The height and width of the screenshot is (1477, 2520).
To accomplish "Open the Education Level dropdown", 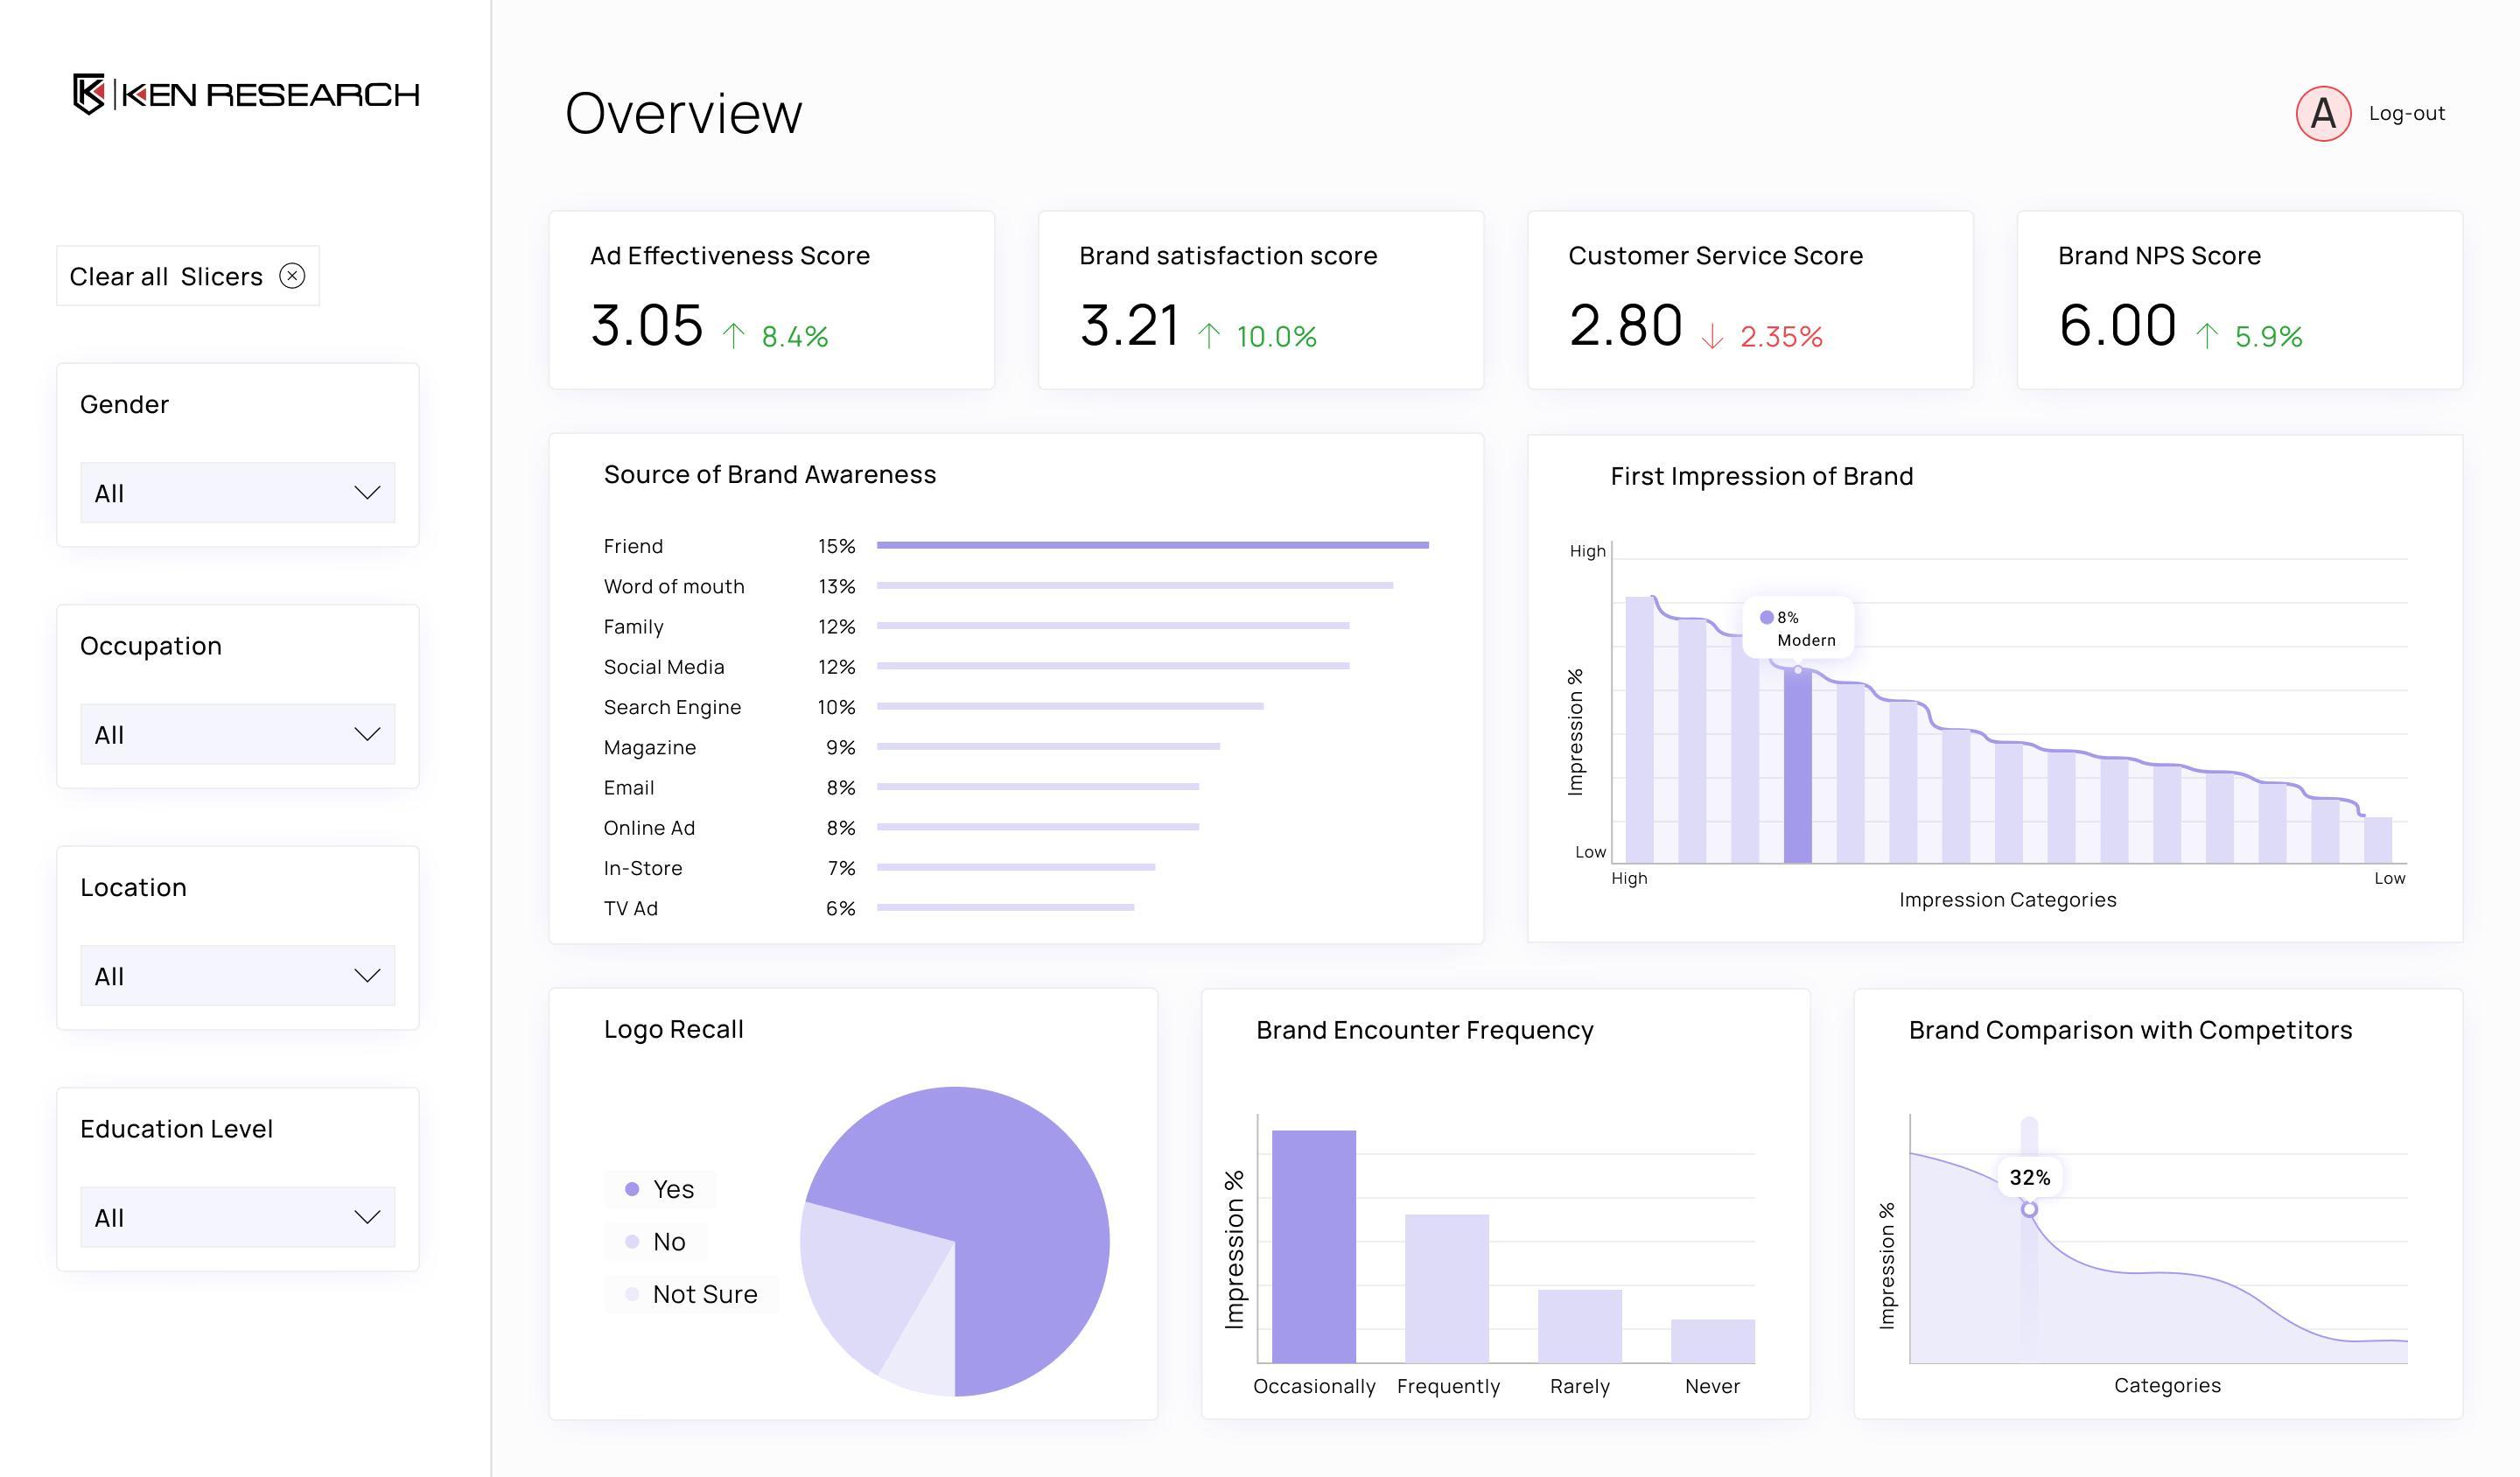I will pos(237,1216).
